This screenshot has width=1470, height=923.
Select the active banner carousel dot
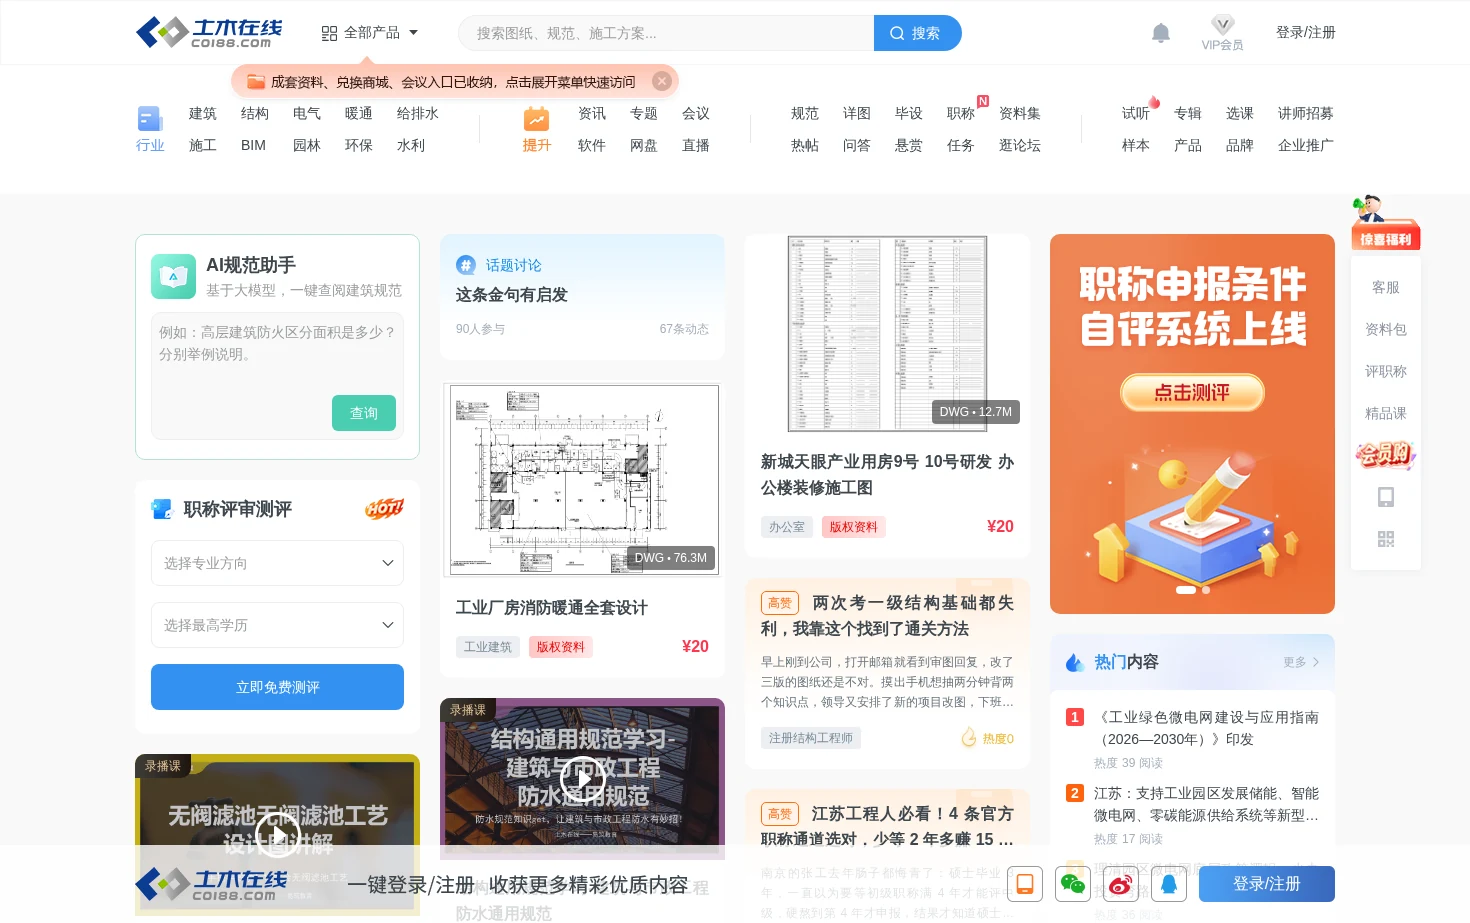(x=1186, y=590)
